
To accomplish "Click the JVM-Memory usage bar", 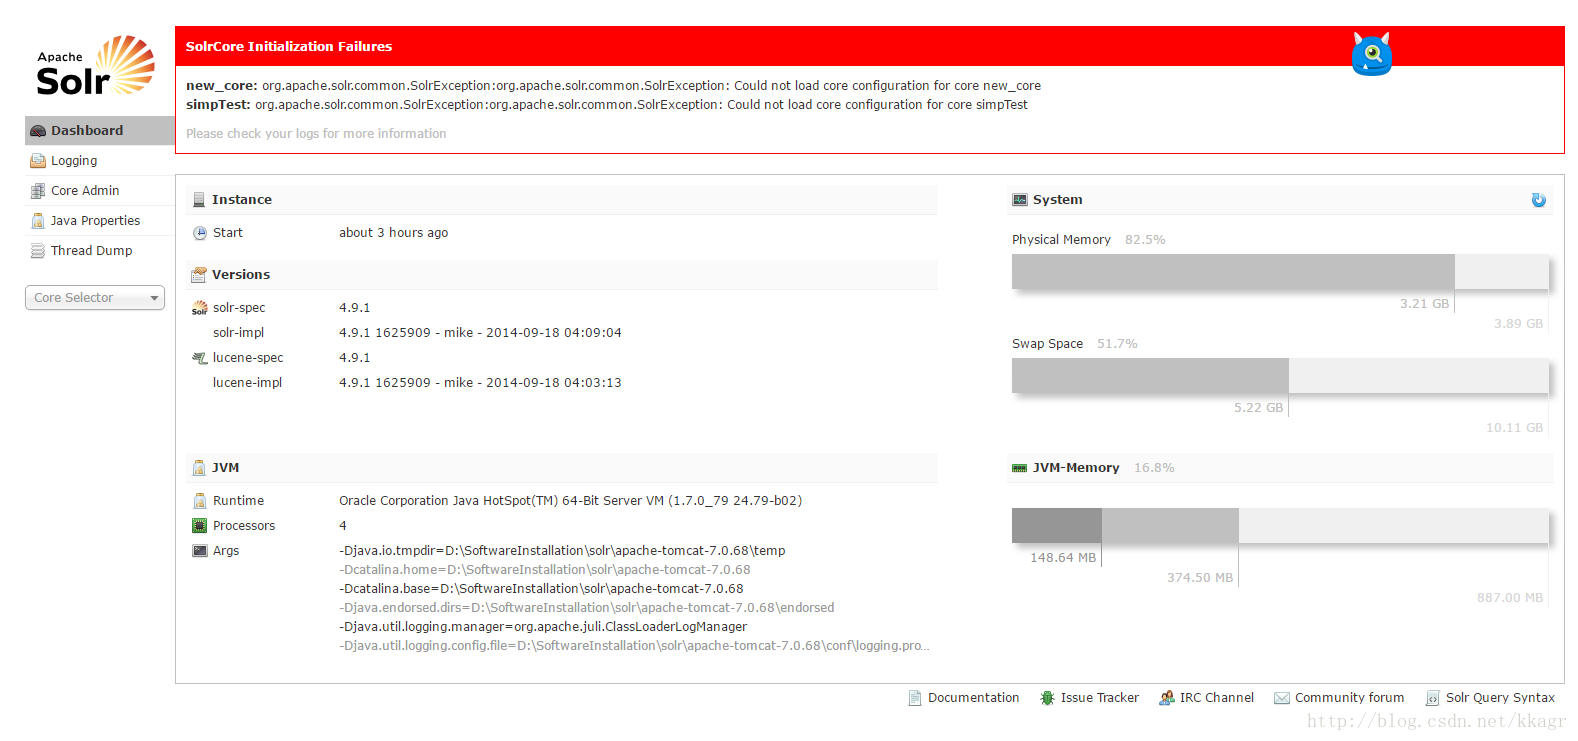I will click(1280, 525).
